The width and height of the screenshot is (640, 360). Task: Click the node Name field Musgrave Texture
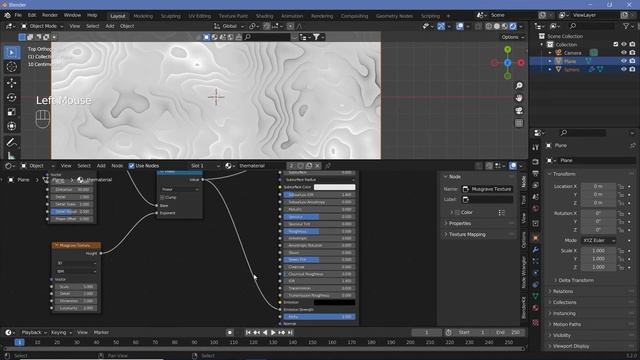[x=487, y=189]
